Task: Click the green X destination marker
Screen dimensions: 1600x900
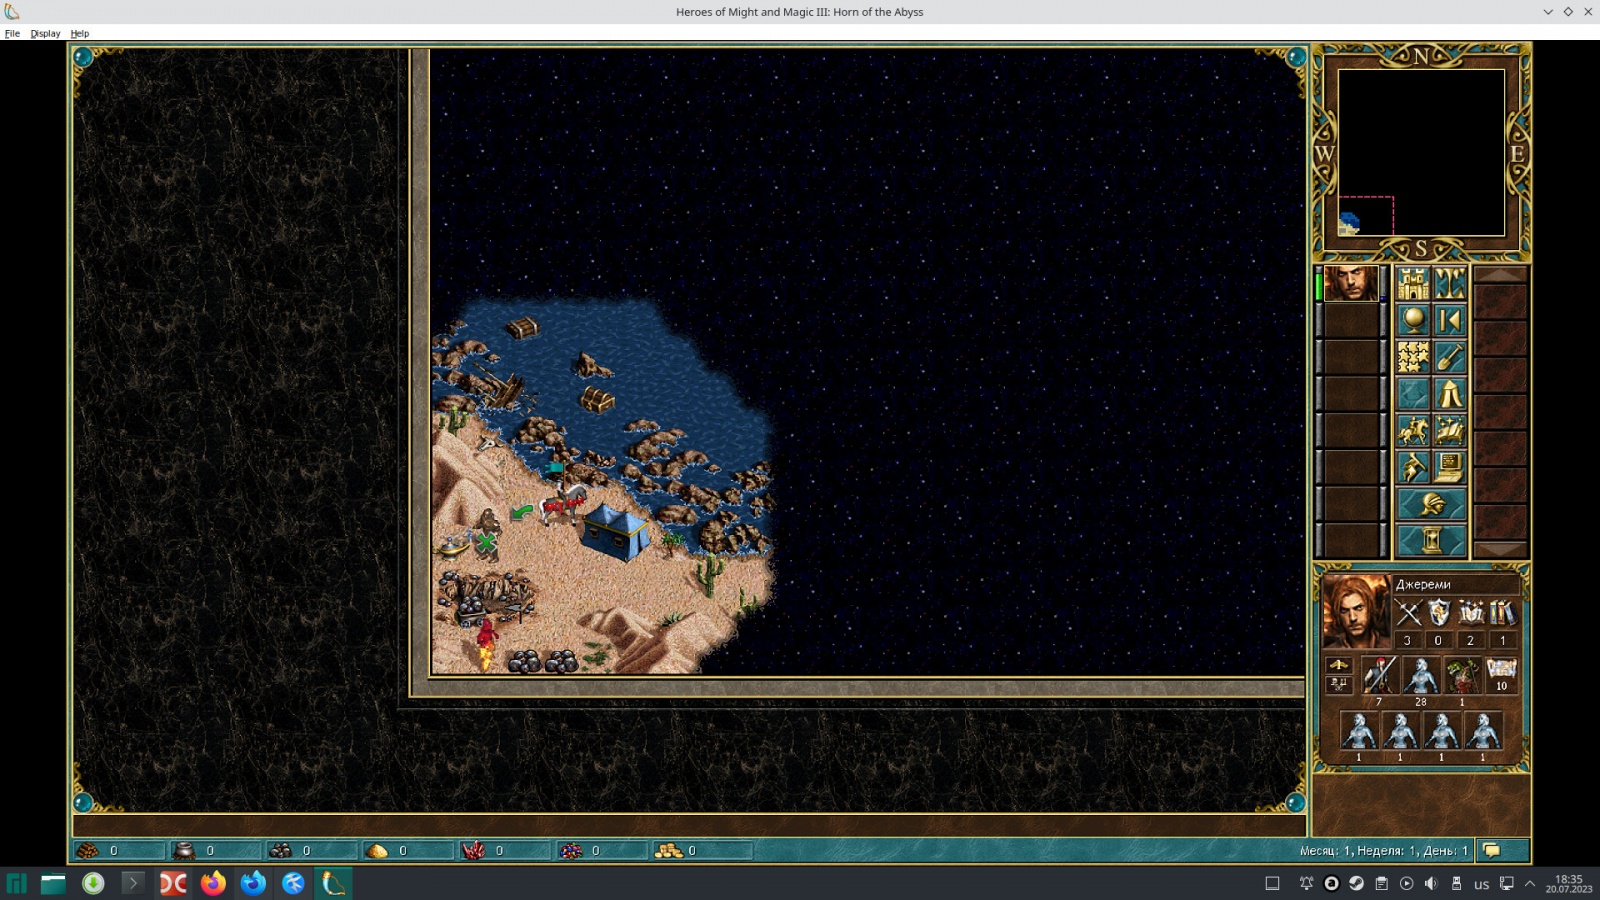Action: point(487,543)
